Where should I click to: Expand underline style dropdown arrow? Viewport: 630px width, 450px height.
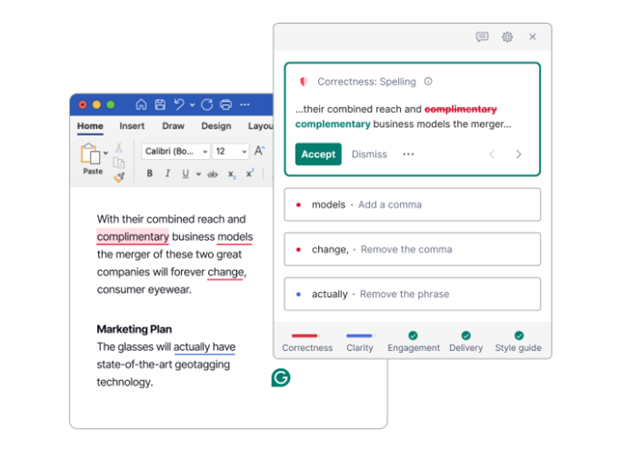pos(198,174)
